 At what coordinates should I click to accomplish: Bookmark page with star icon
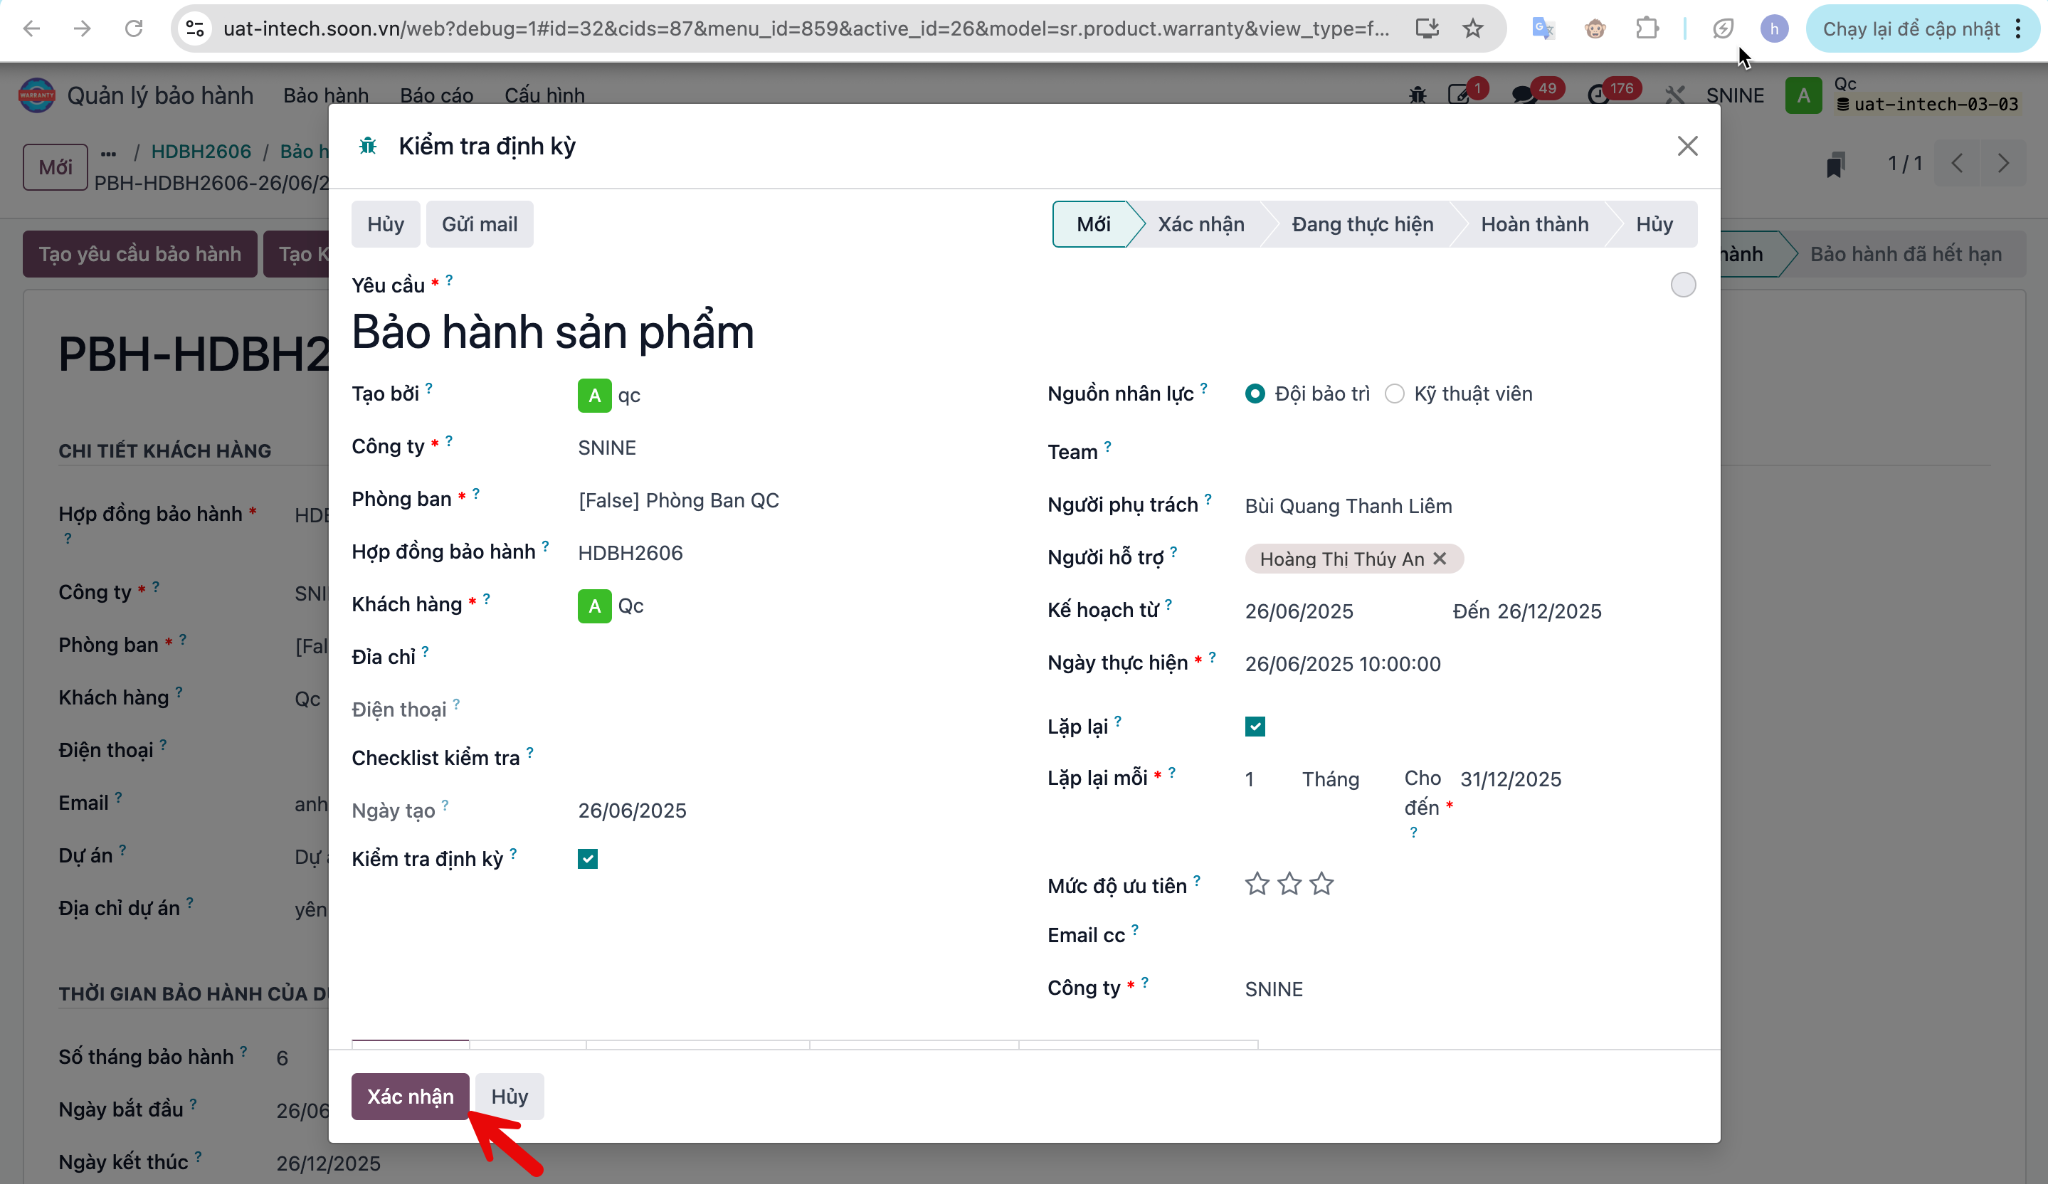click(x=1473, y=29)
